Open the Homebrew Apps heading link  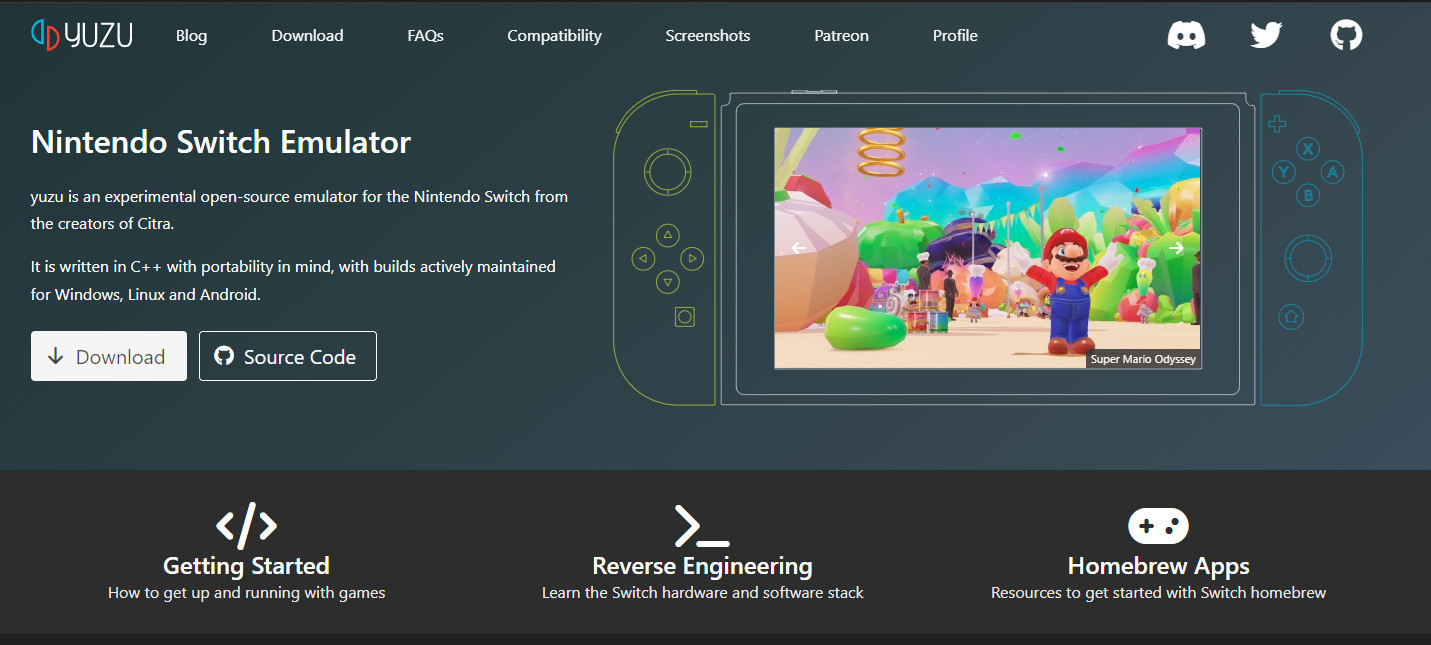(1158, 565)
